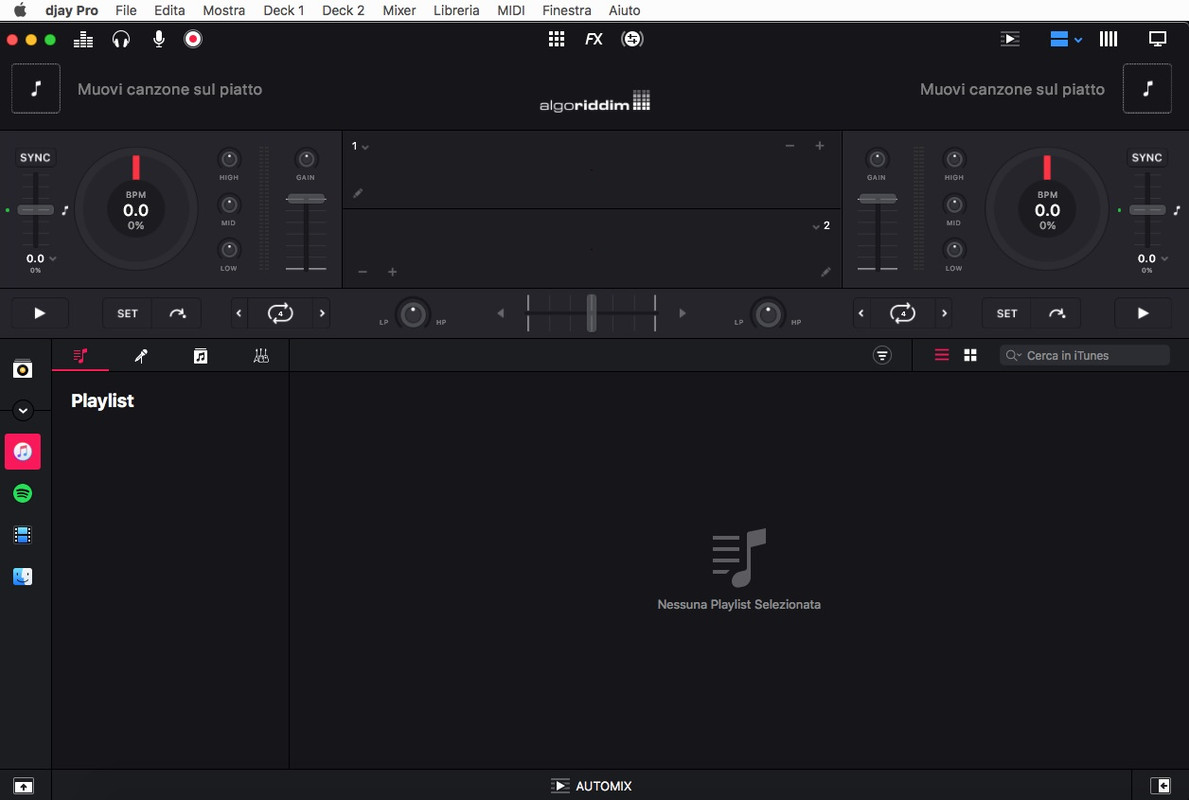This screenshot has width=1189, height=800.
Task: Toggle headphones pre-cueing icon
Action: (x=121, y=39)
